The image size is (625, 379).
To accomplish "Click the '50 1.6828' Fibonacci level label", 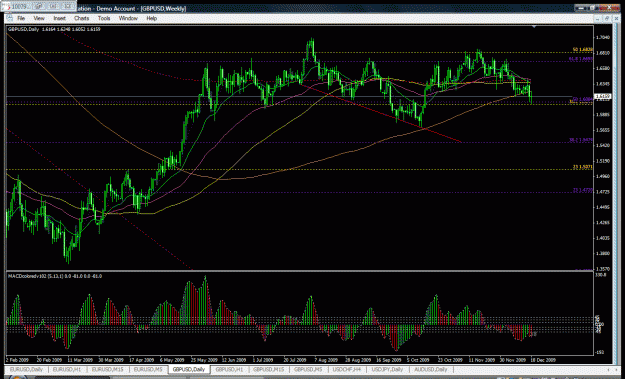I will [582, 50].
